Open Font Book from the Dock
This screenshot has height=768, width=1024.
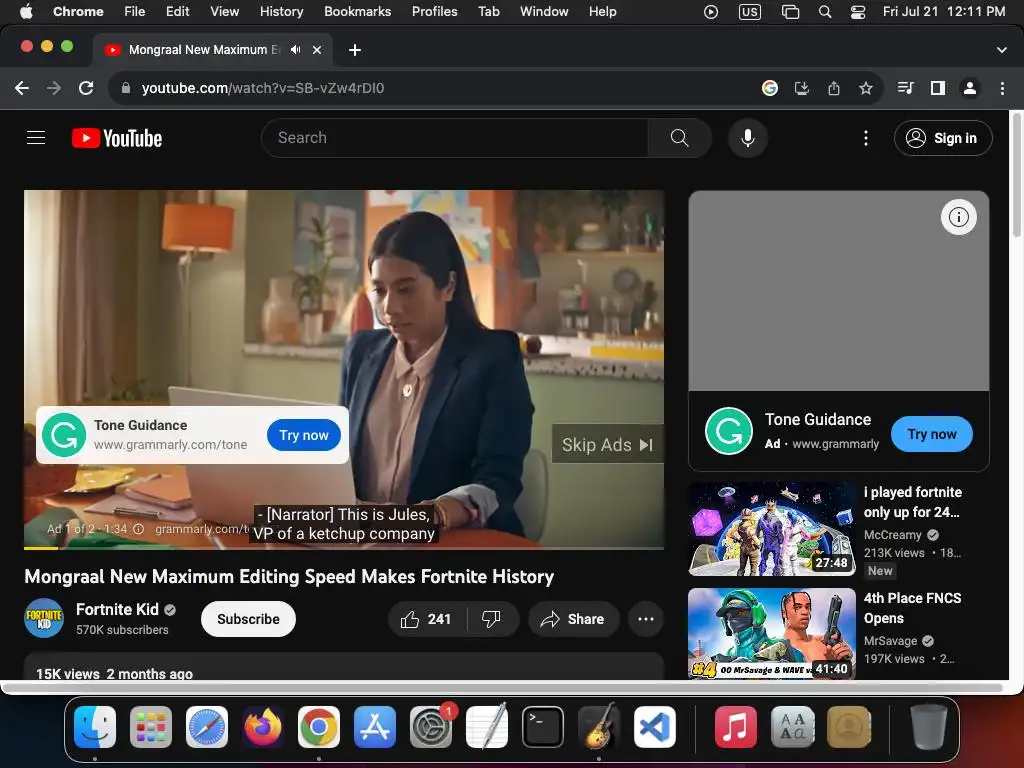coord(793,727)
